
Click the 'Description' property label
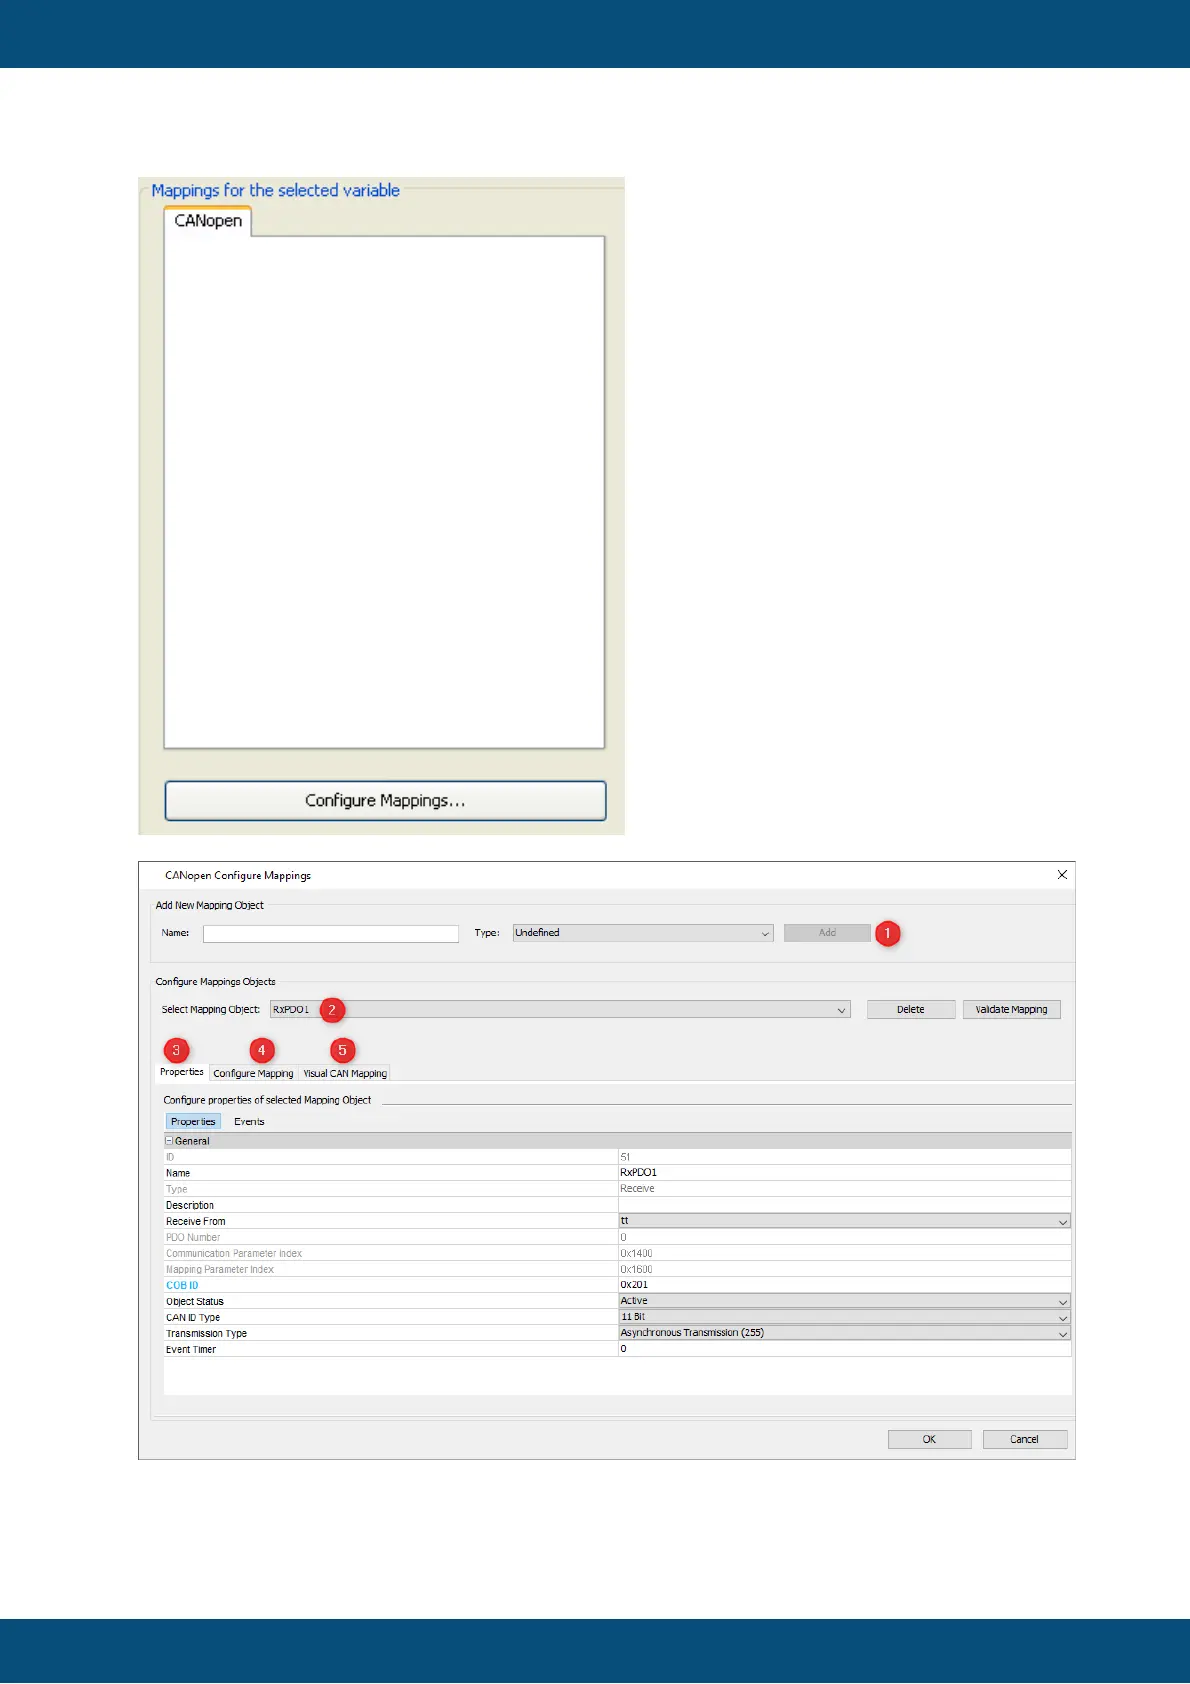click(x=190, y=1206)
